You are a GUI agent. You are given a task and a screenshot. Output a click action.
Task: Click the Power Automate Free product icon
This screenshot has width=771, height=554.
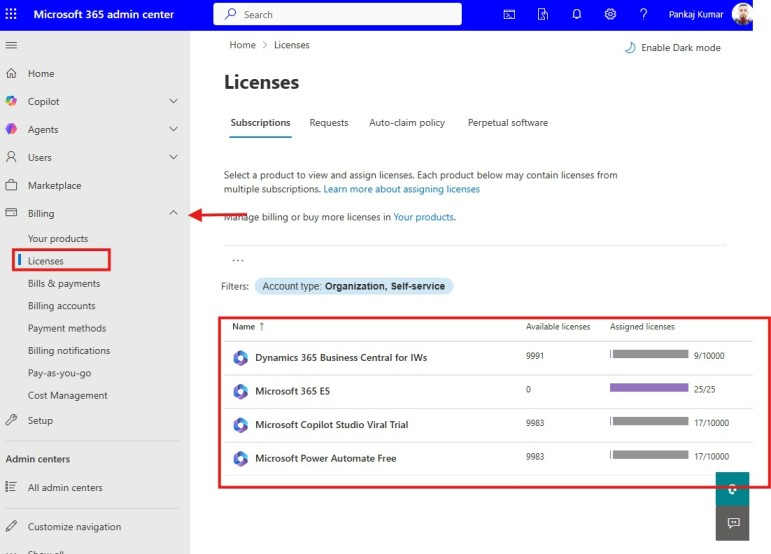[240, 459]
